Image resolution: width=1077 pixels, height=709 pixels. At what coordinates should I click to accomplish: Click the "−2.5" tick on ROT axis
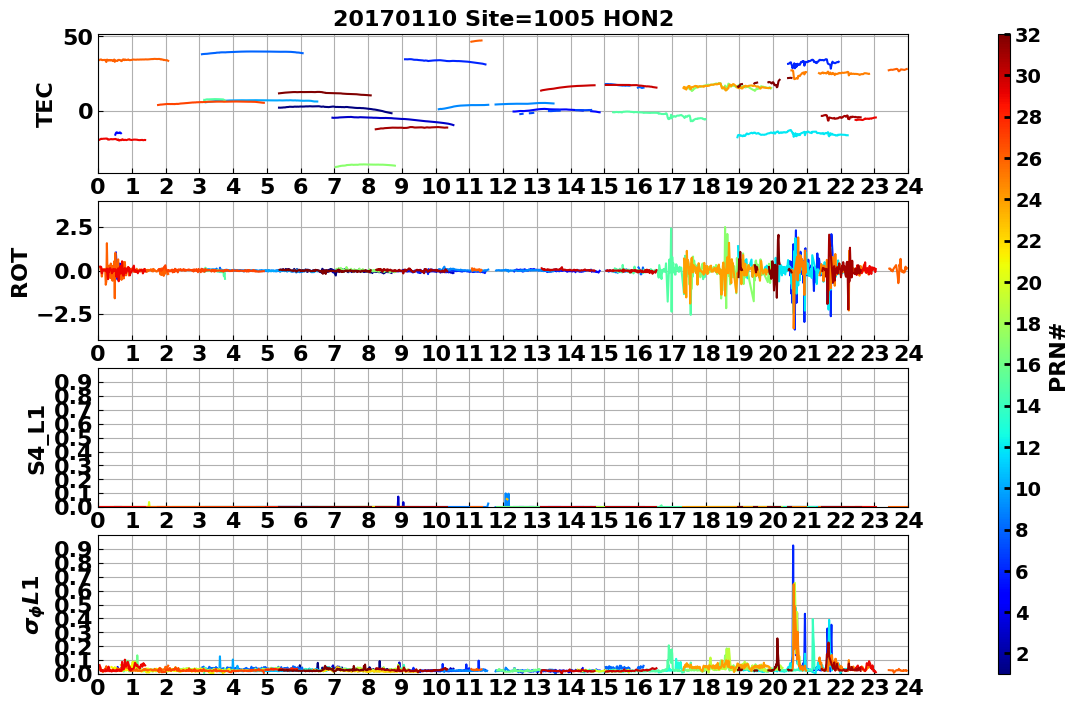click(66, 315)
